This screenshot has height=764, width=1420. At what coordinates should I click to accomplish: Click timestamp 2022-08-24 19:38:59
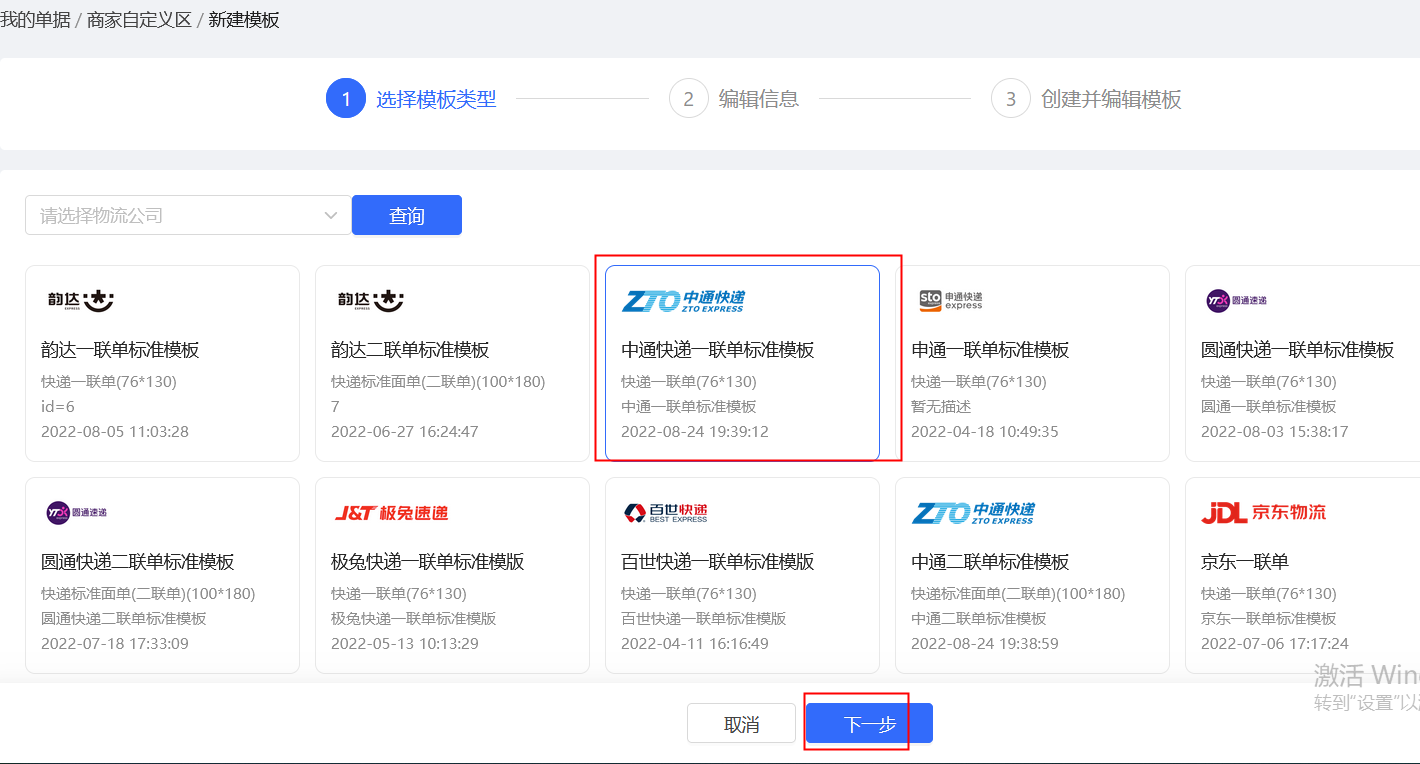point(985,644)
